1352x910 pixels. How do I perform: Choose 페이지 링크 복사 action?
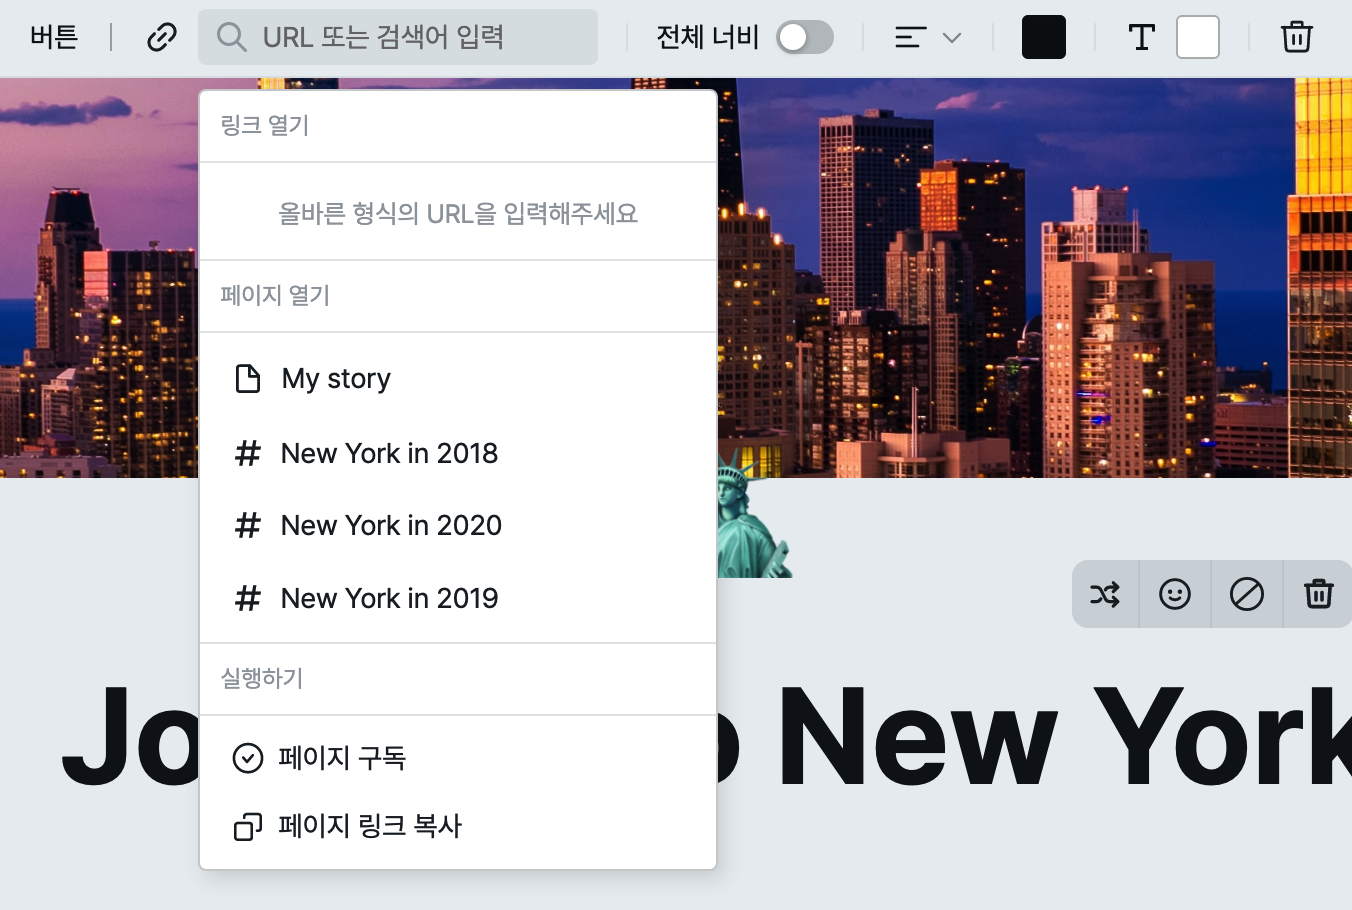click(x=370, y=827)
